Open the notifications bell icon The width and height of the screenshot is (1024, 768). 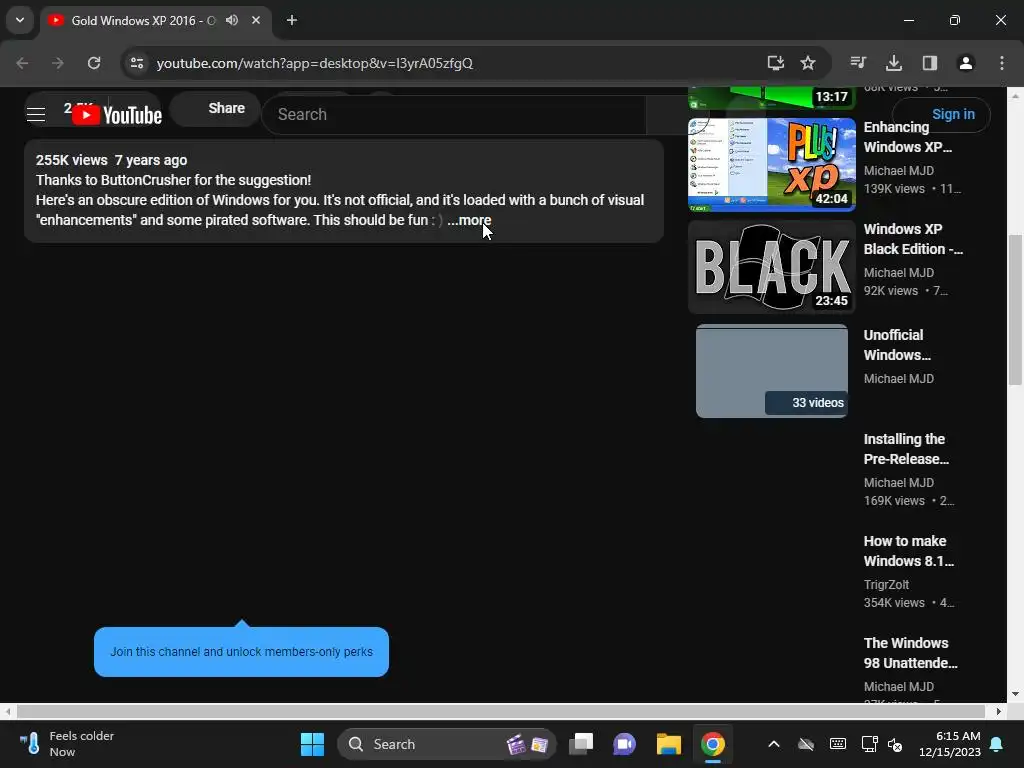[997, 744]
